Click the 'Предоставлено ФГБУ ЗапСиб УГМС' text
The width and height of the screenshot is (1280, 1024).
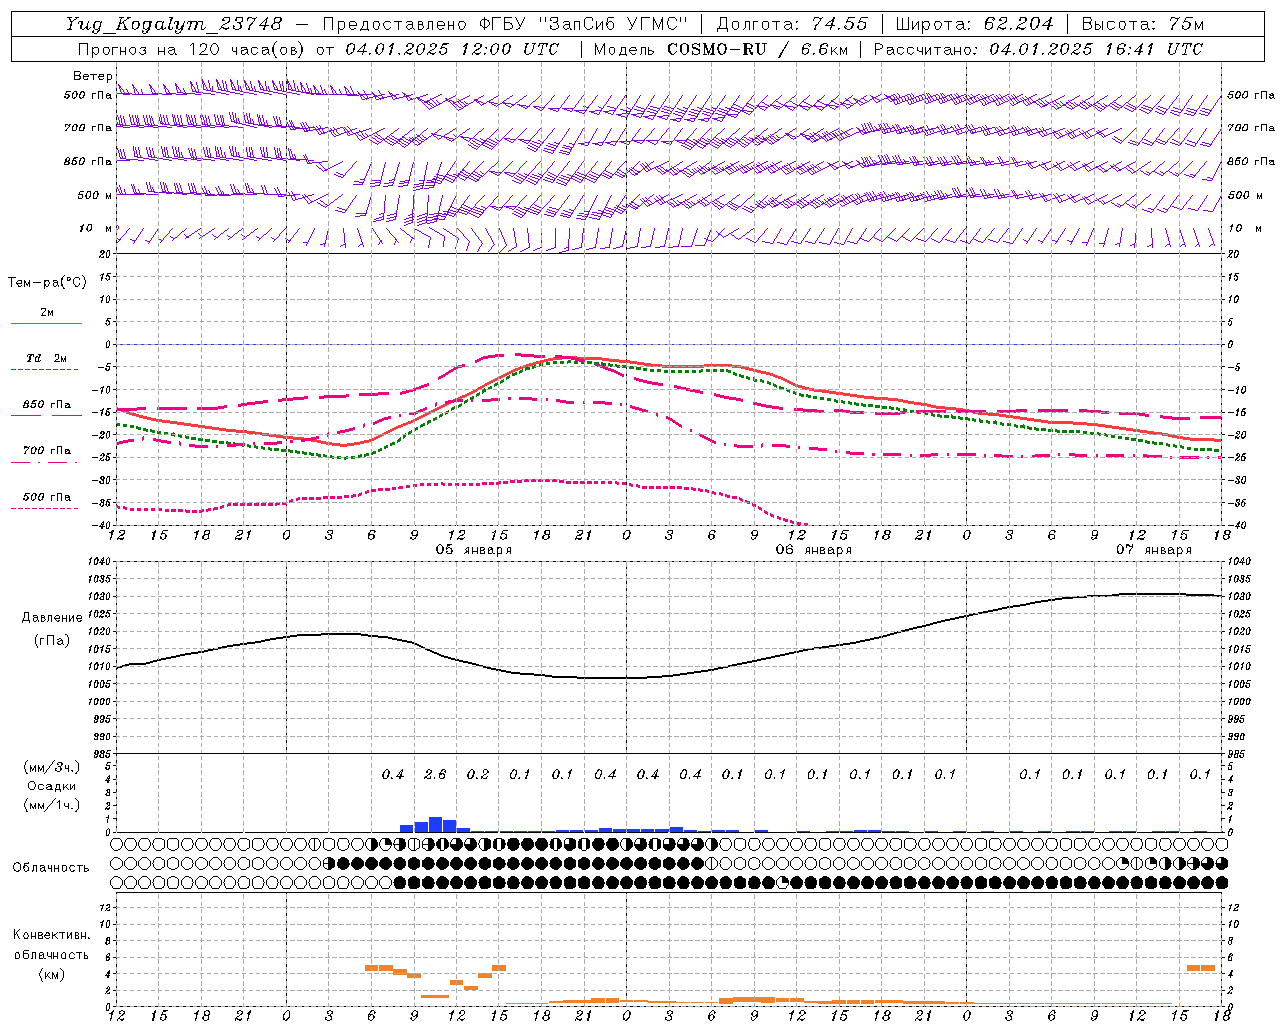pyautogui.click(x=505, y=24)
